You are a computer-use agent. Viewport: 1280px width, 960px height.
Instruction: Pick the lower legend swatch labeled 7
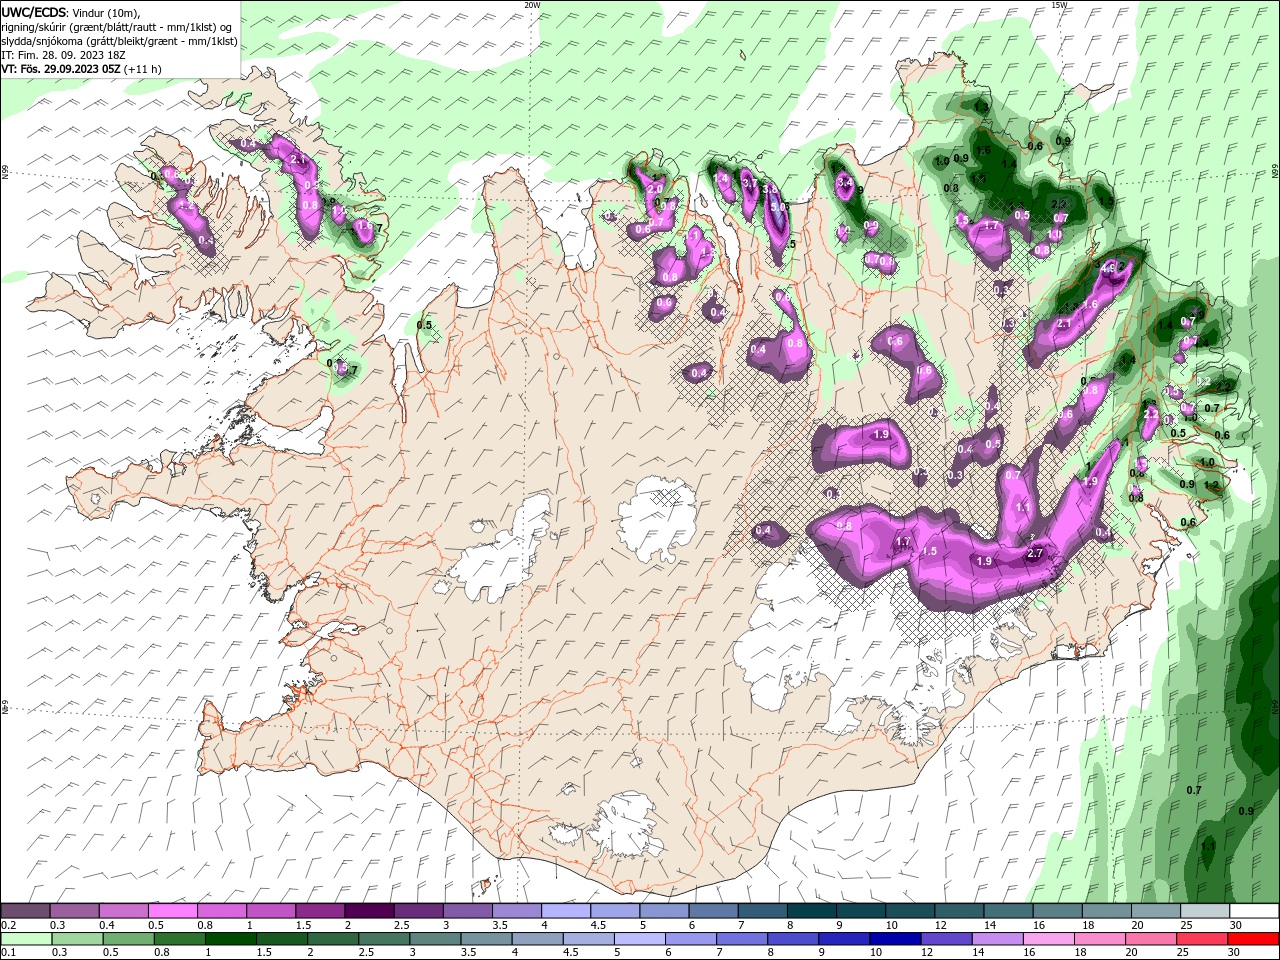pos(742,939)
